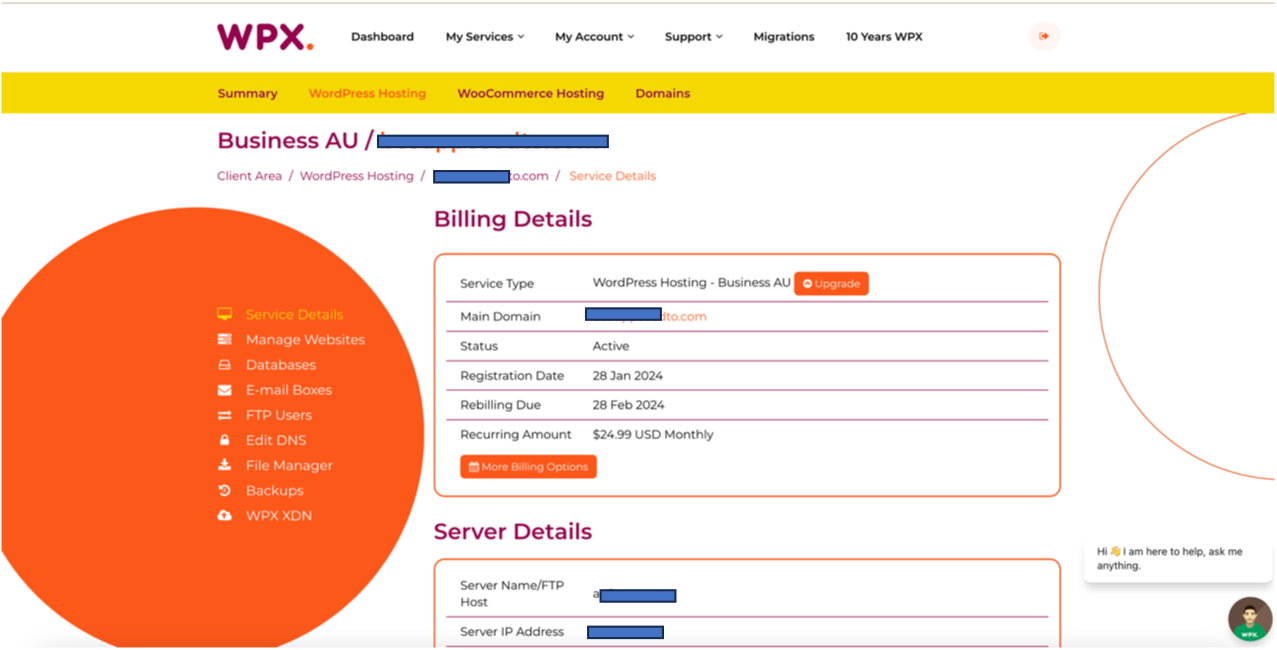Click the FTP Users arrows icon

(x=225, y=415)
